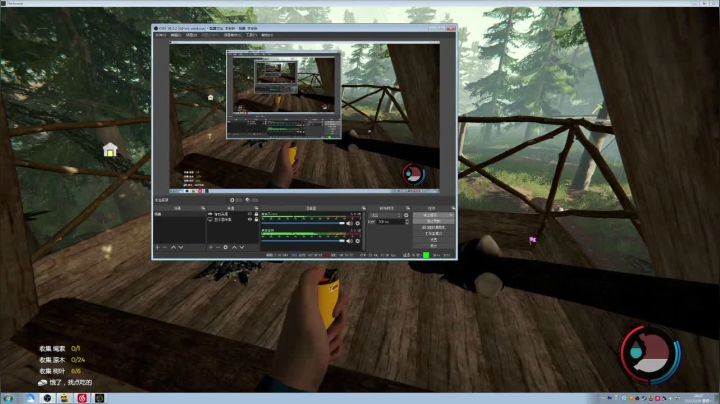Toggle Studio Mode in Controls

(433, 234)
